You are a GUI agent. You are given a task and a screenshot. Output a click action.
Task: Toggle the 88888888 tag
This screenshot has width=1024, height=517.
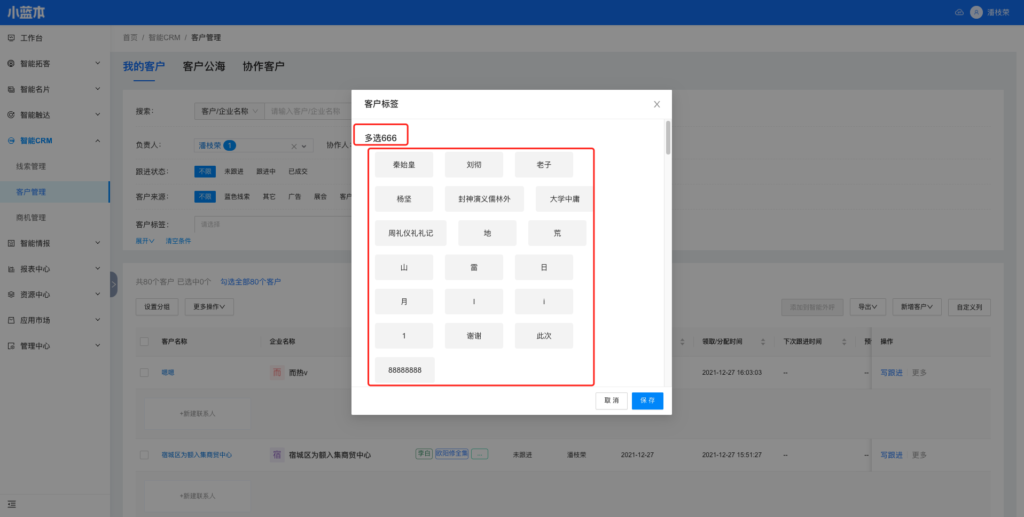pyautogui.click(x=404, y=370)
